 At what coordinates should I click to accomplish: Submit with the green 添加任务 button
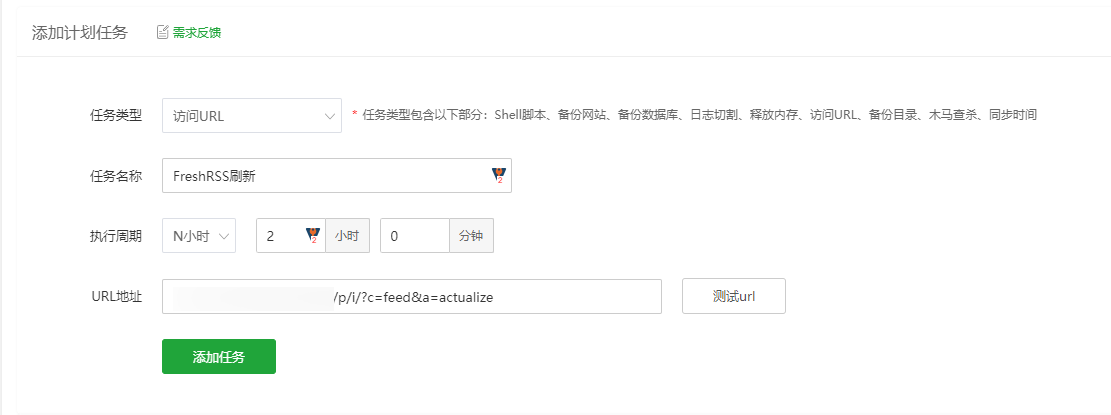pos(219,357)
